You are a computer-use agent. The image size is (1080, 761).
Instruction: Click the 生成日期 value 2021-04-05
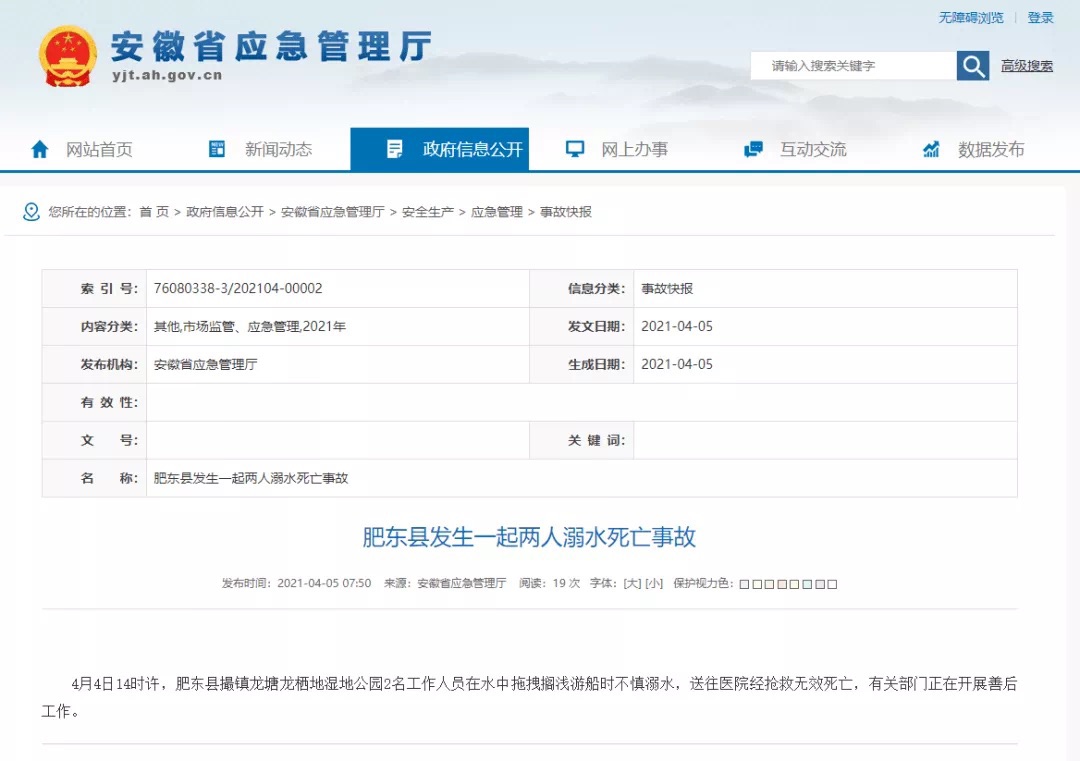[x=676, y=364]
